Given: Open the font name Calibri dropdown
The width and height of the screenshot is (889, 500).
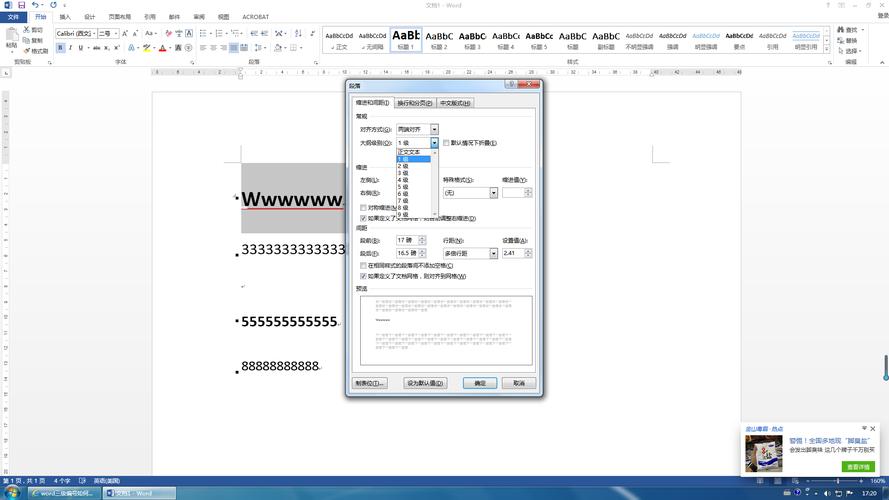Looking at the screenshot, I should pos(94,33).
